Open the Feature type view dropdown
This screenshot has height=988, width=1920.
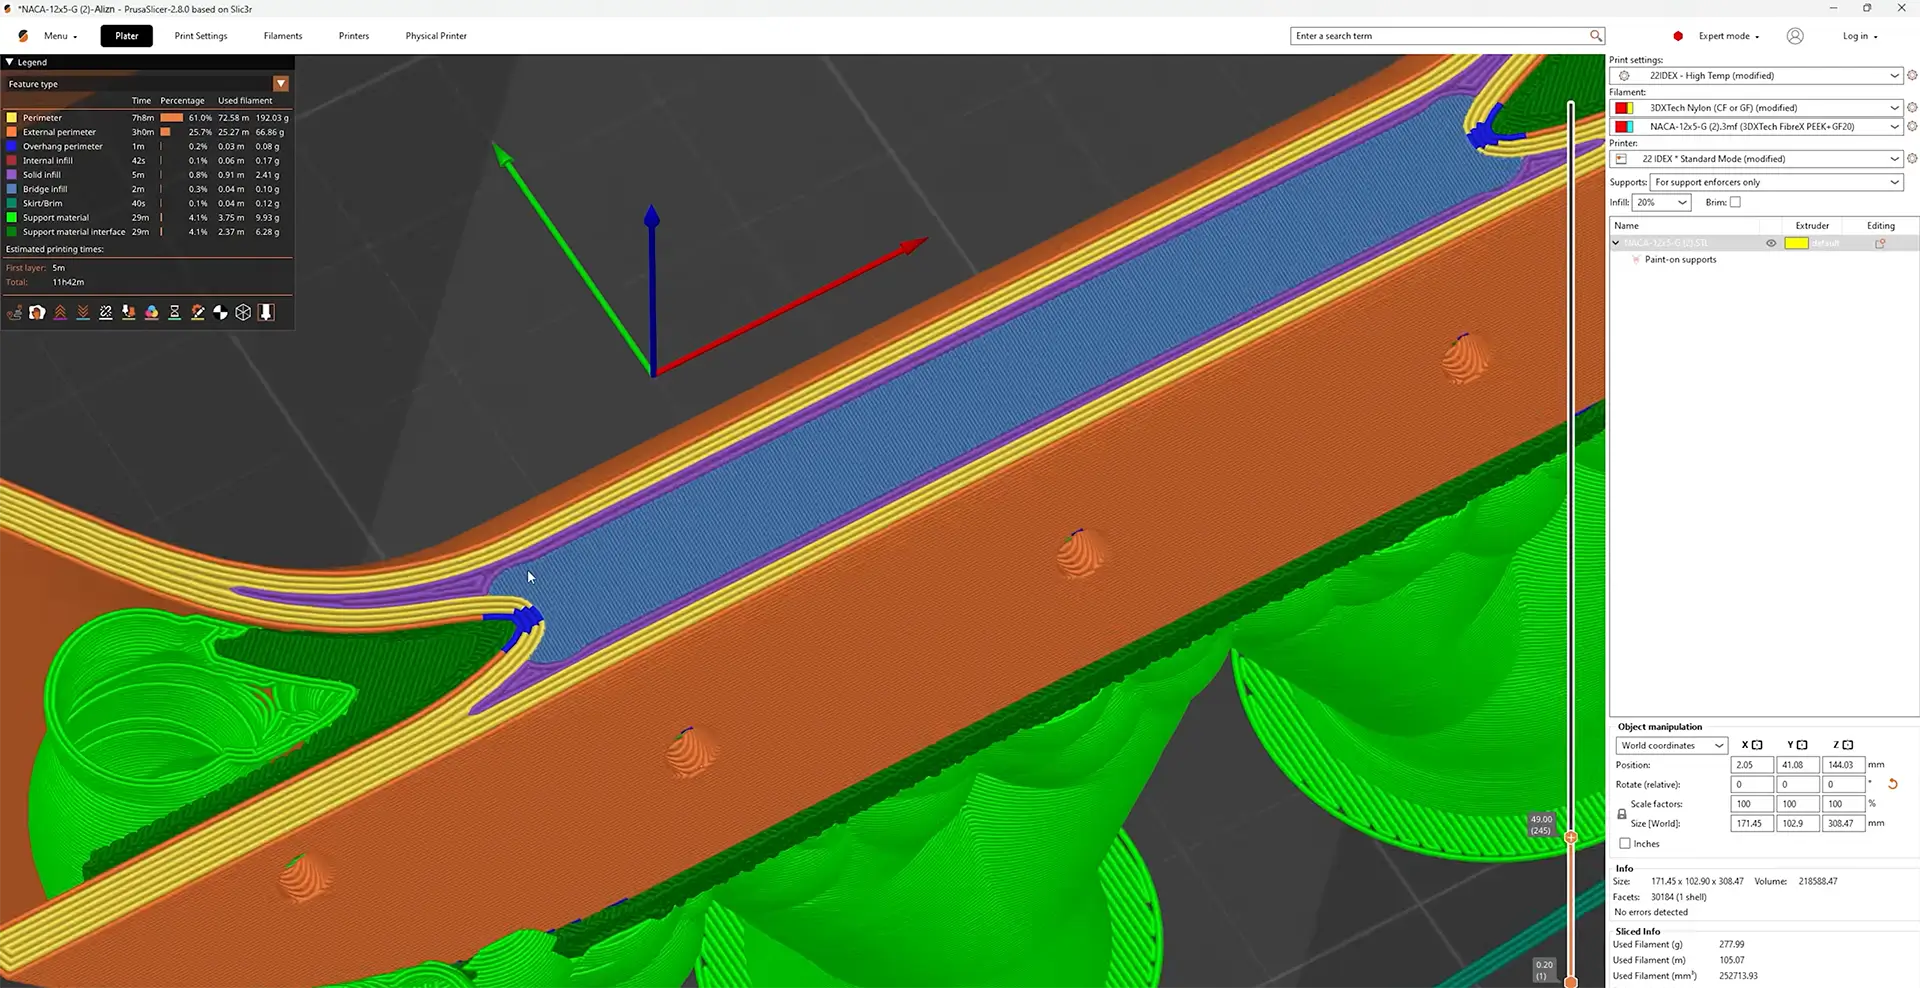point(281,84)
